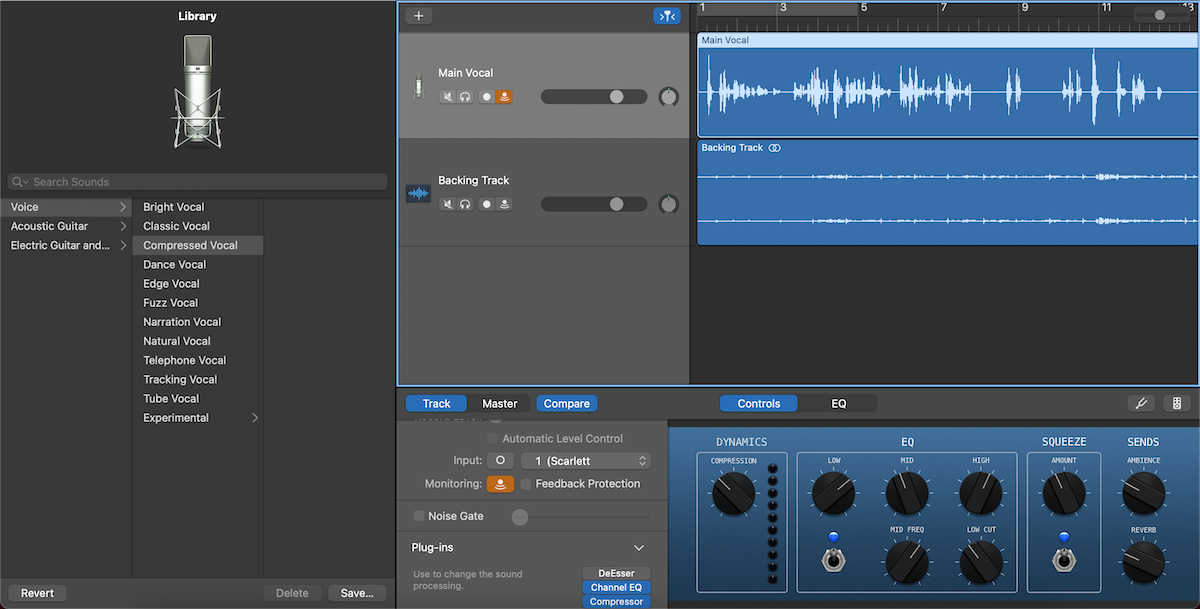Open the Channel EQ plug-in

(616, 587)
